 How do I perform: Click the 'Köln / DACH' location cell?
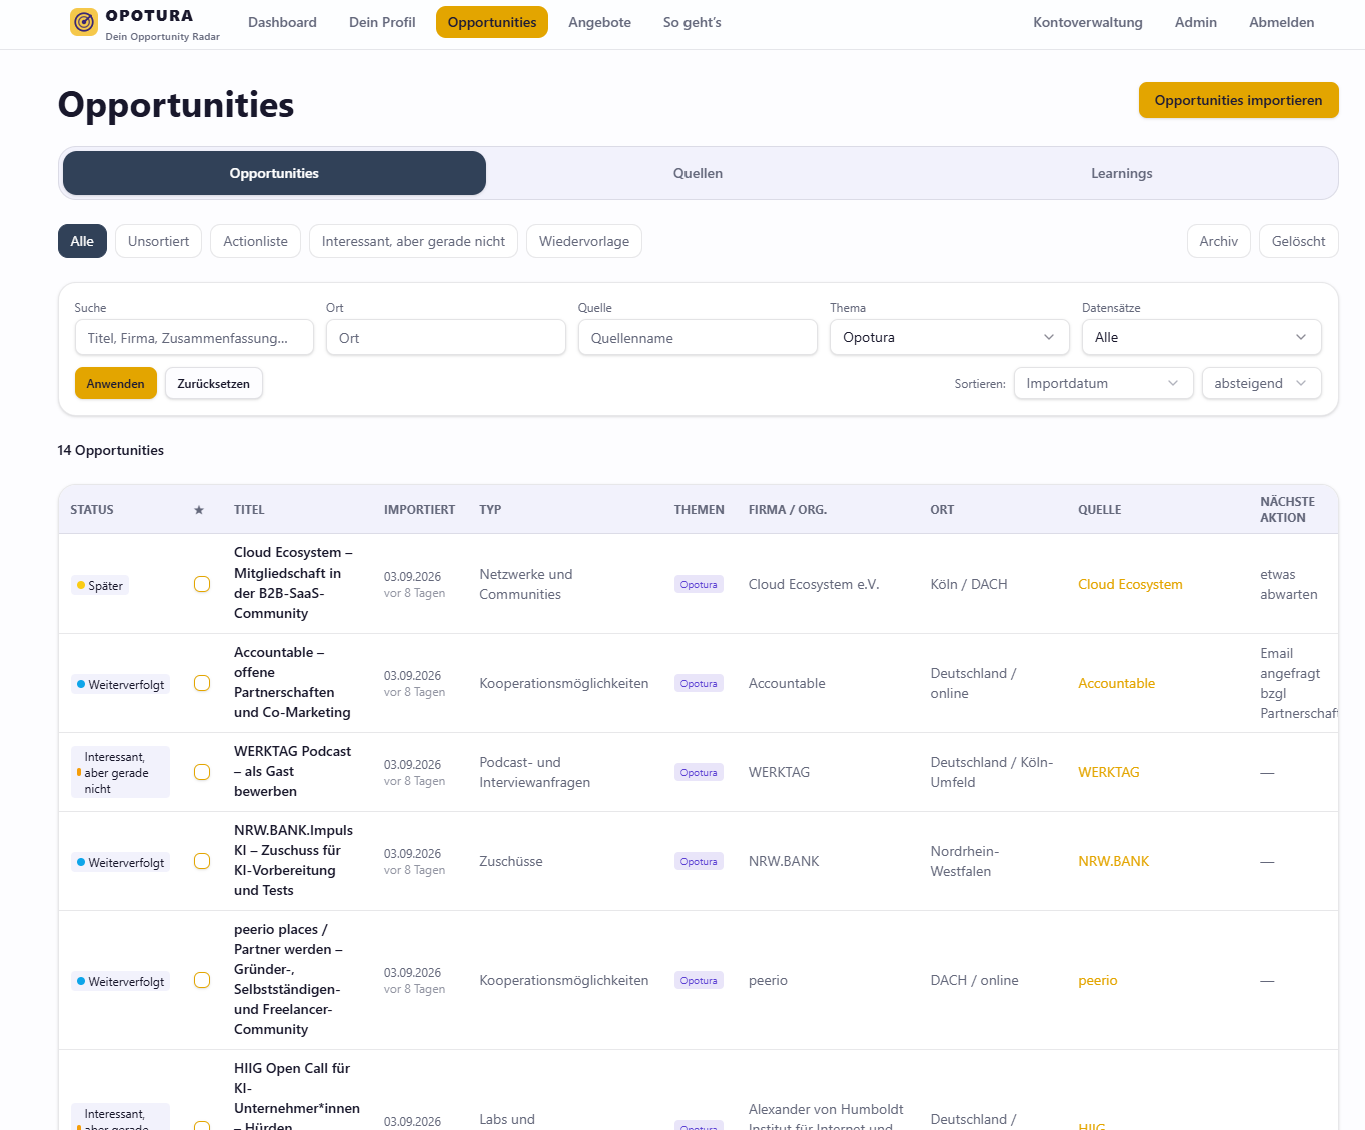(x=969, y=584)
